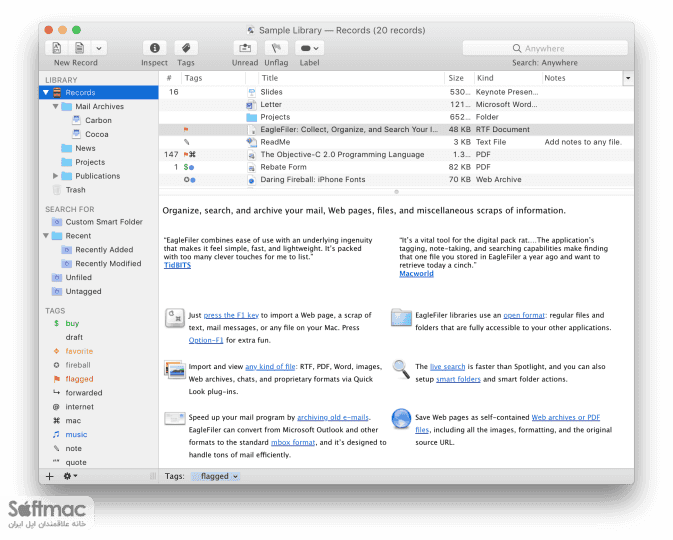Image resolution: width=673 pixels, height=540 pixels.
Task: Select the music tag
Action: [76, 434]
